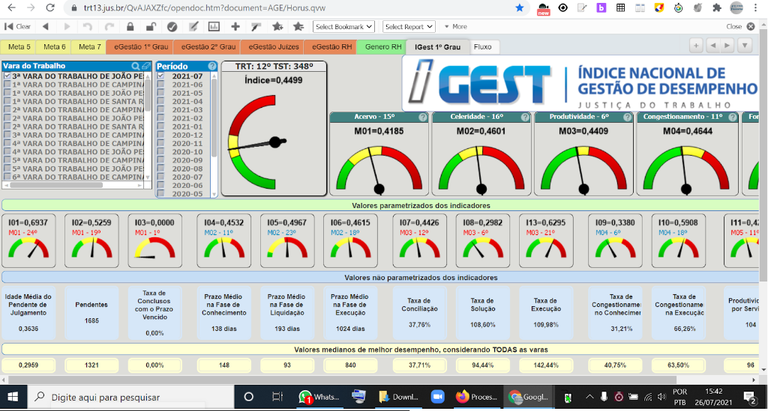Check the 2020-08 period checkbox
768x411 pixels.
point(161,168)
